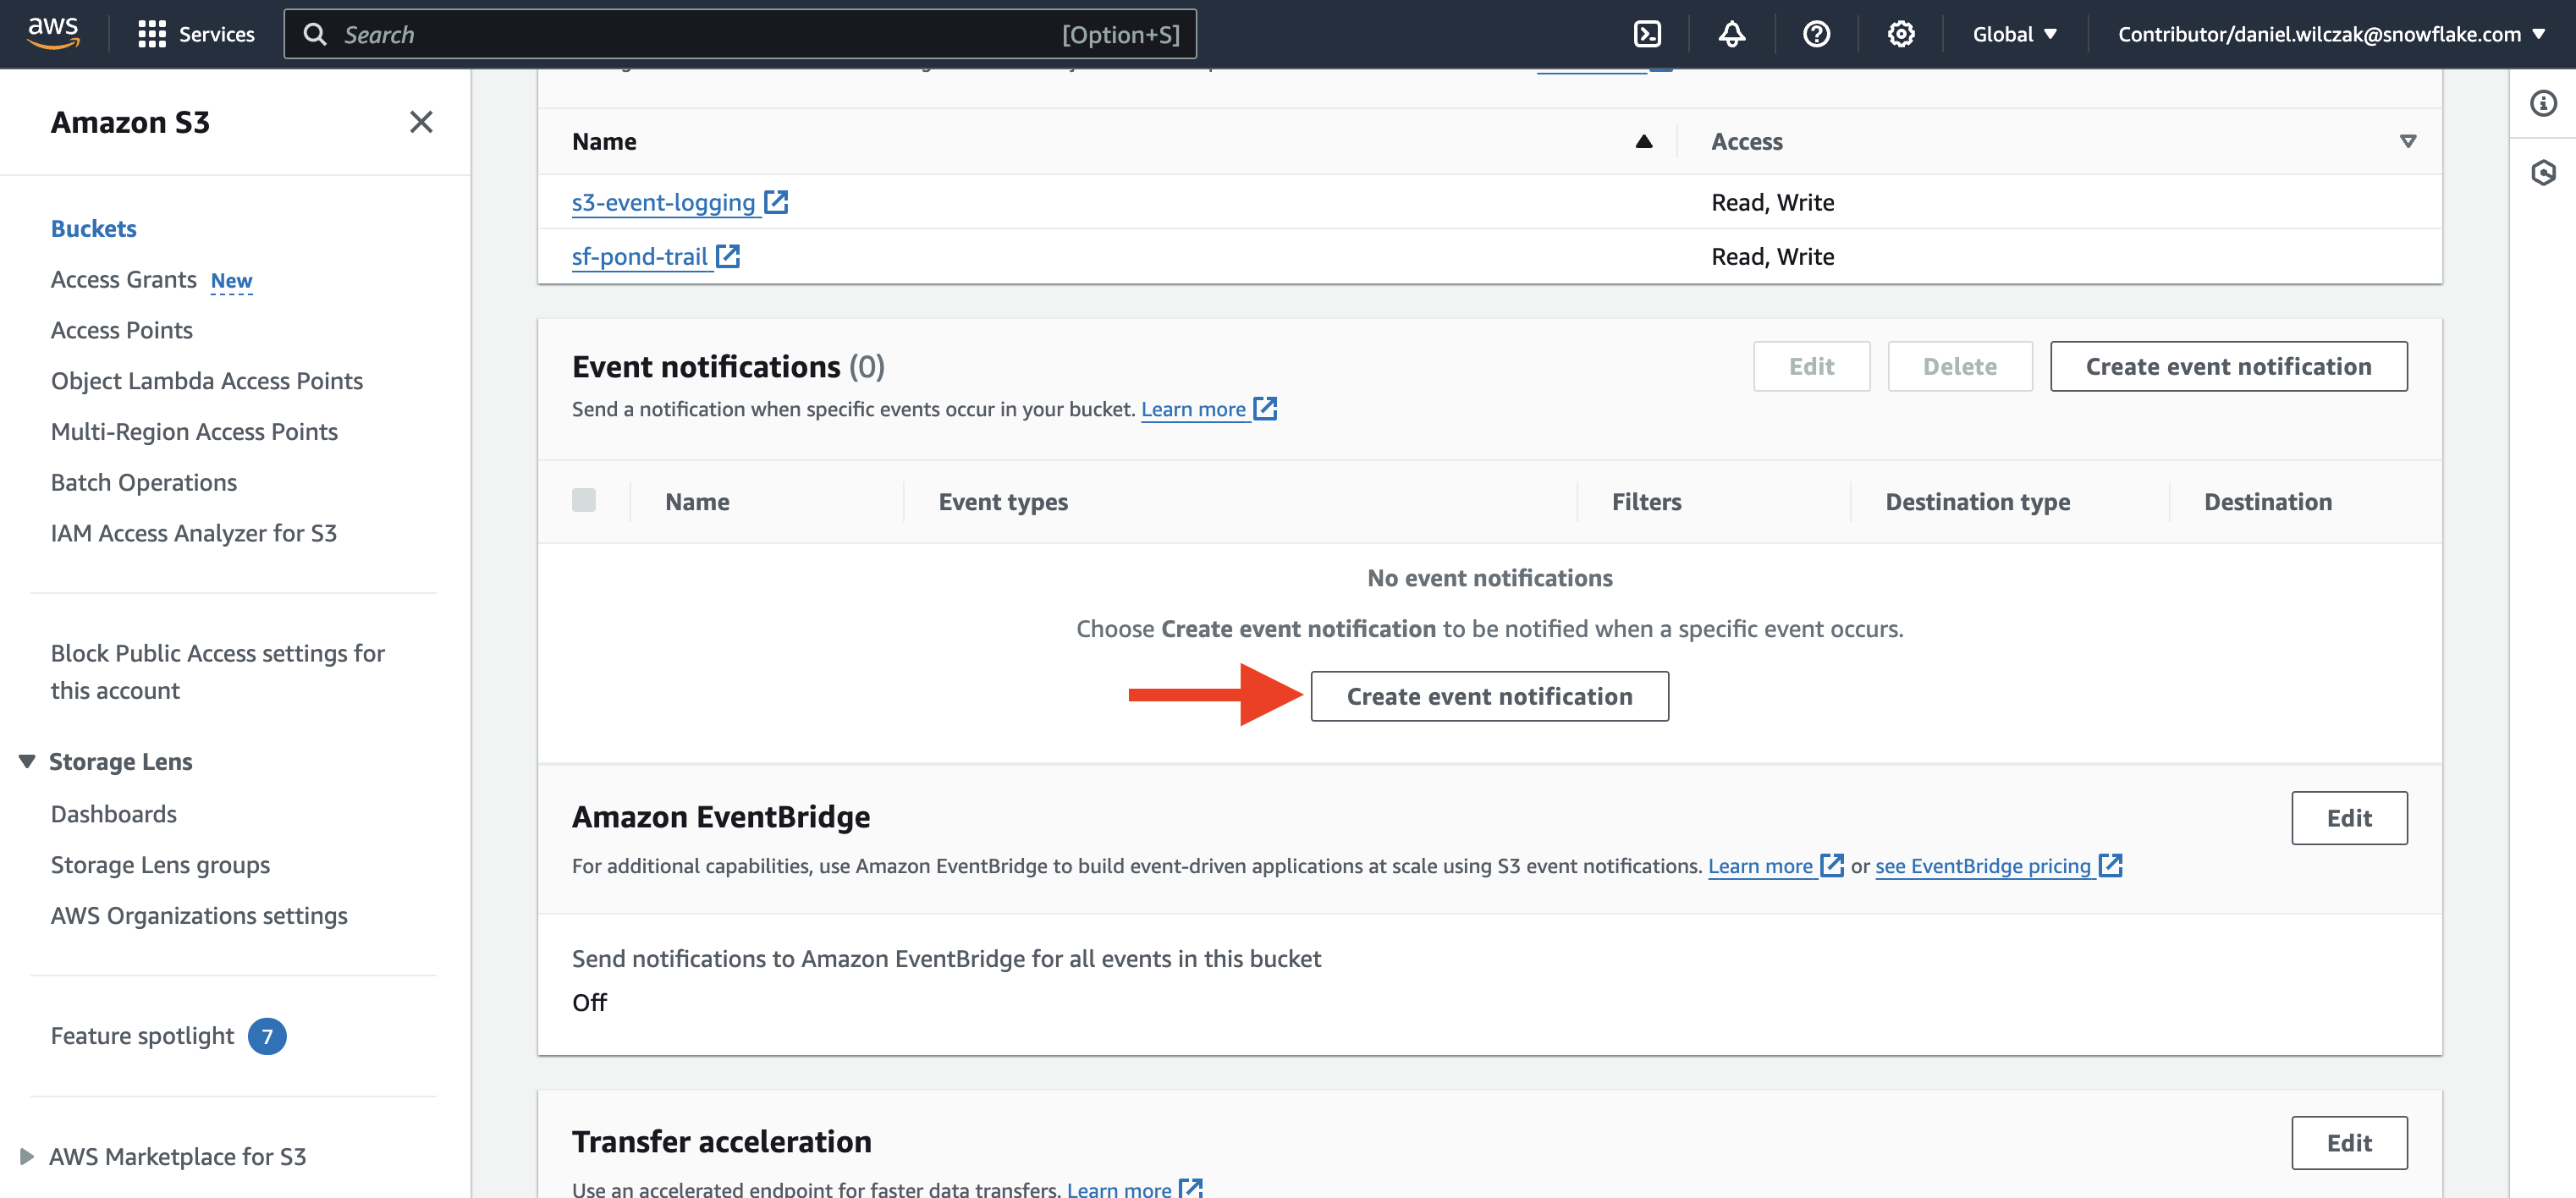Go to Buckets in sidebar
Image resolution: width=2576 pixels, height=1198 pixels.
click(x=93, y=228)
